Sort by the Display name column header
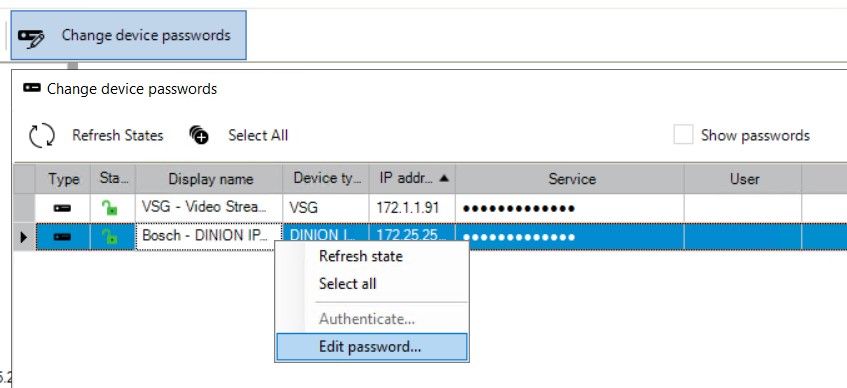The width and height of the screenshot is (847, 388). click(x=209, y=179)
